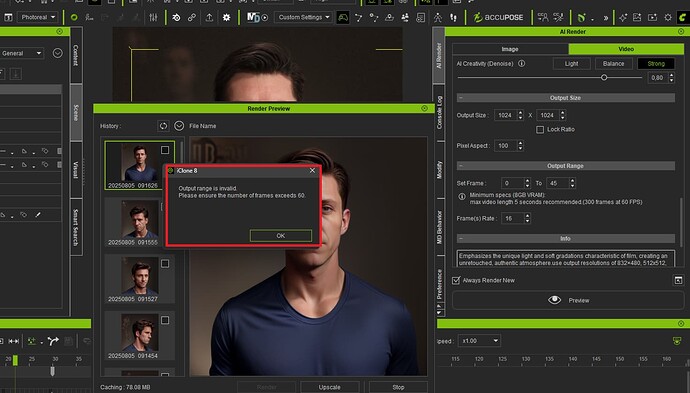Screen dimensions: 690x393
Task: Click the AI Creativity info icon
Action: (521, 63)
